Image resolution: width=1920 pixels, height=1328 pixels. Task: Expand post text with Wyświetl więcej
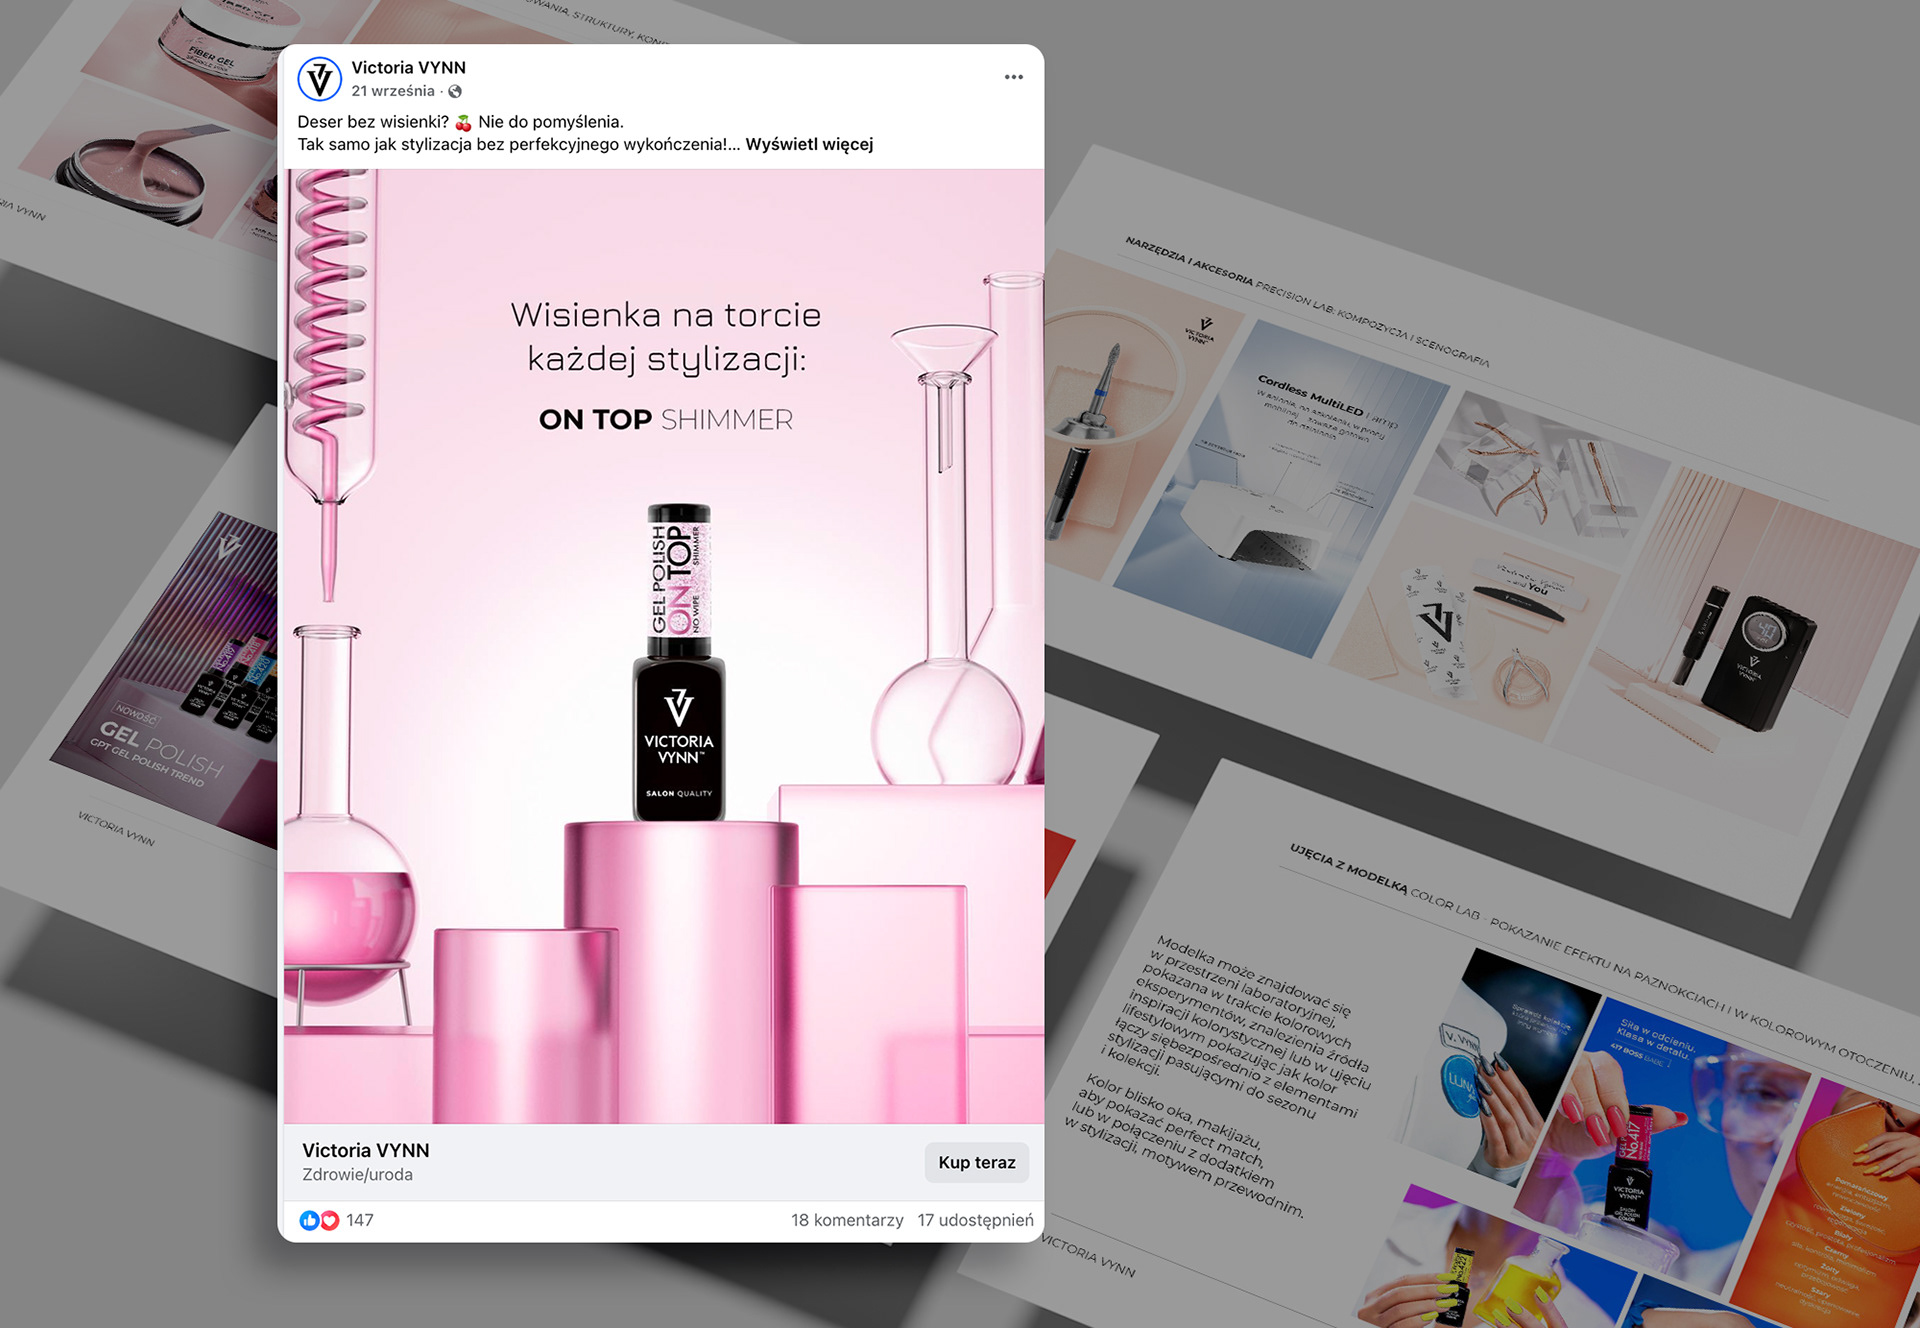[809, 145]
